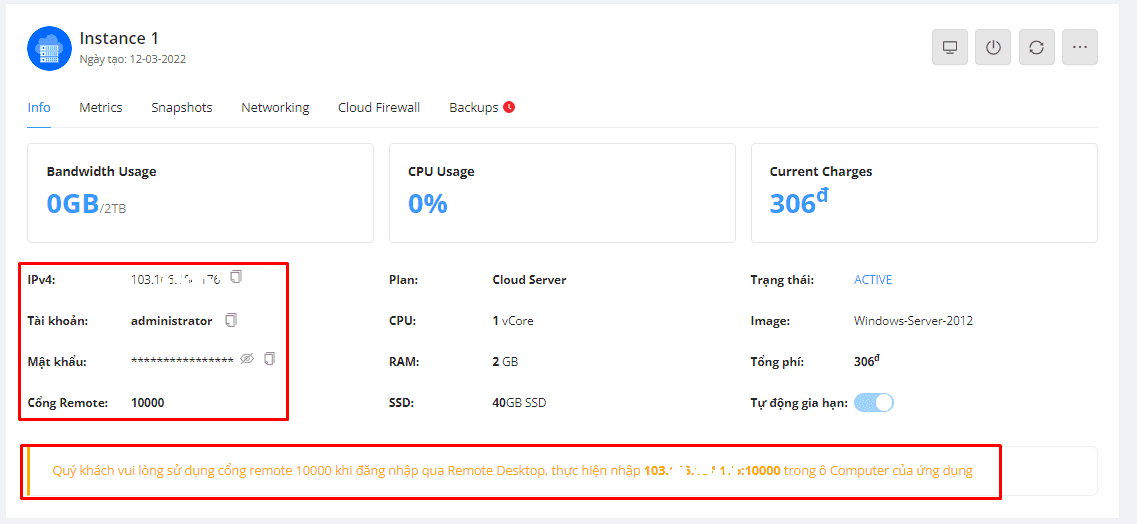Copy the IPv4 address
This screenshot has width=1137, height=524.
236,277
